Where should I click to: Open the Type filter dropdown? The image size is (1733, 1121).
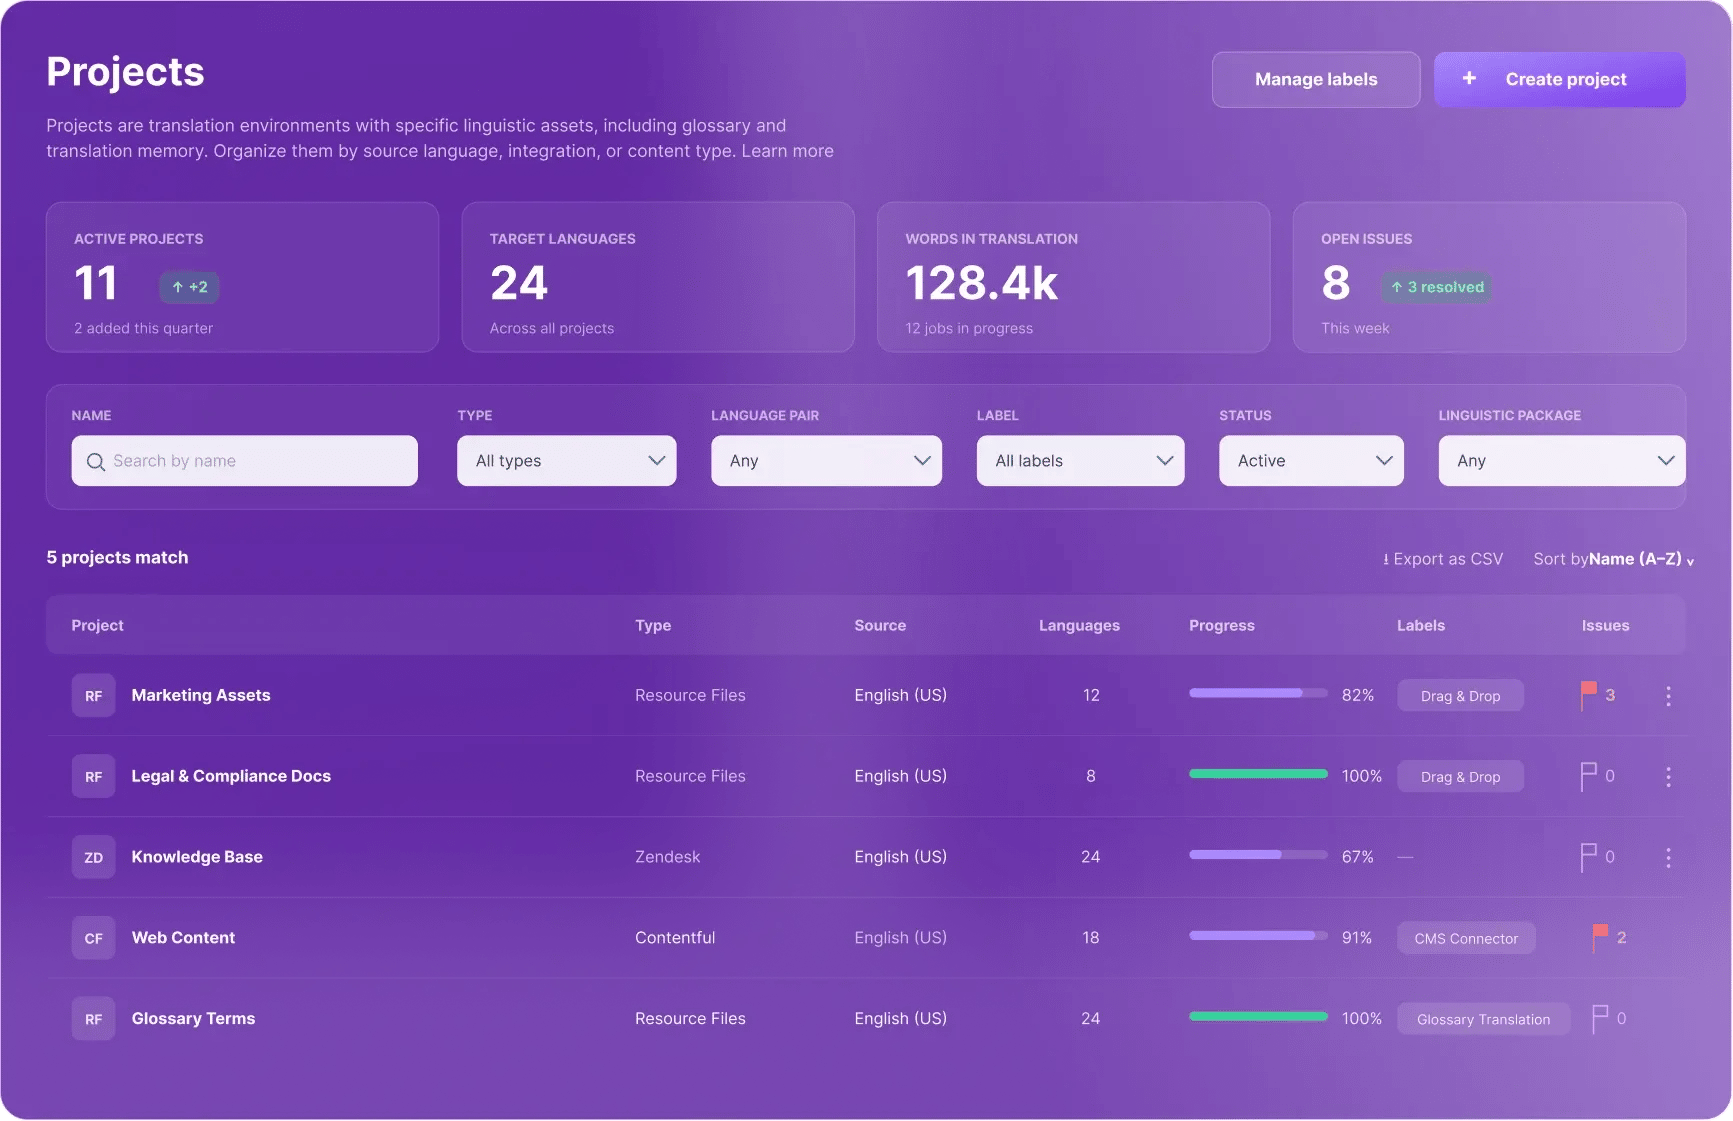point(567,461)
